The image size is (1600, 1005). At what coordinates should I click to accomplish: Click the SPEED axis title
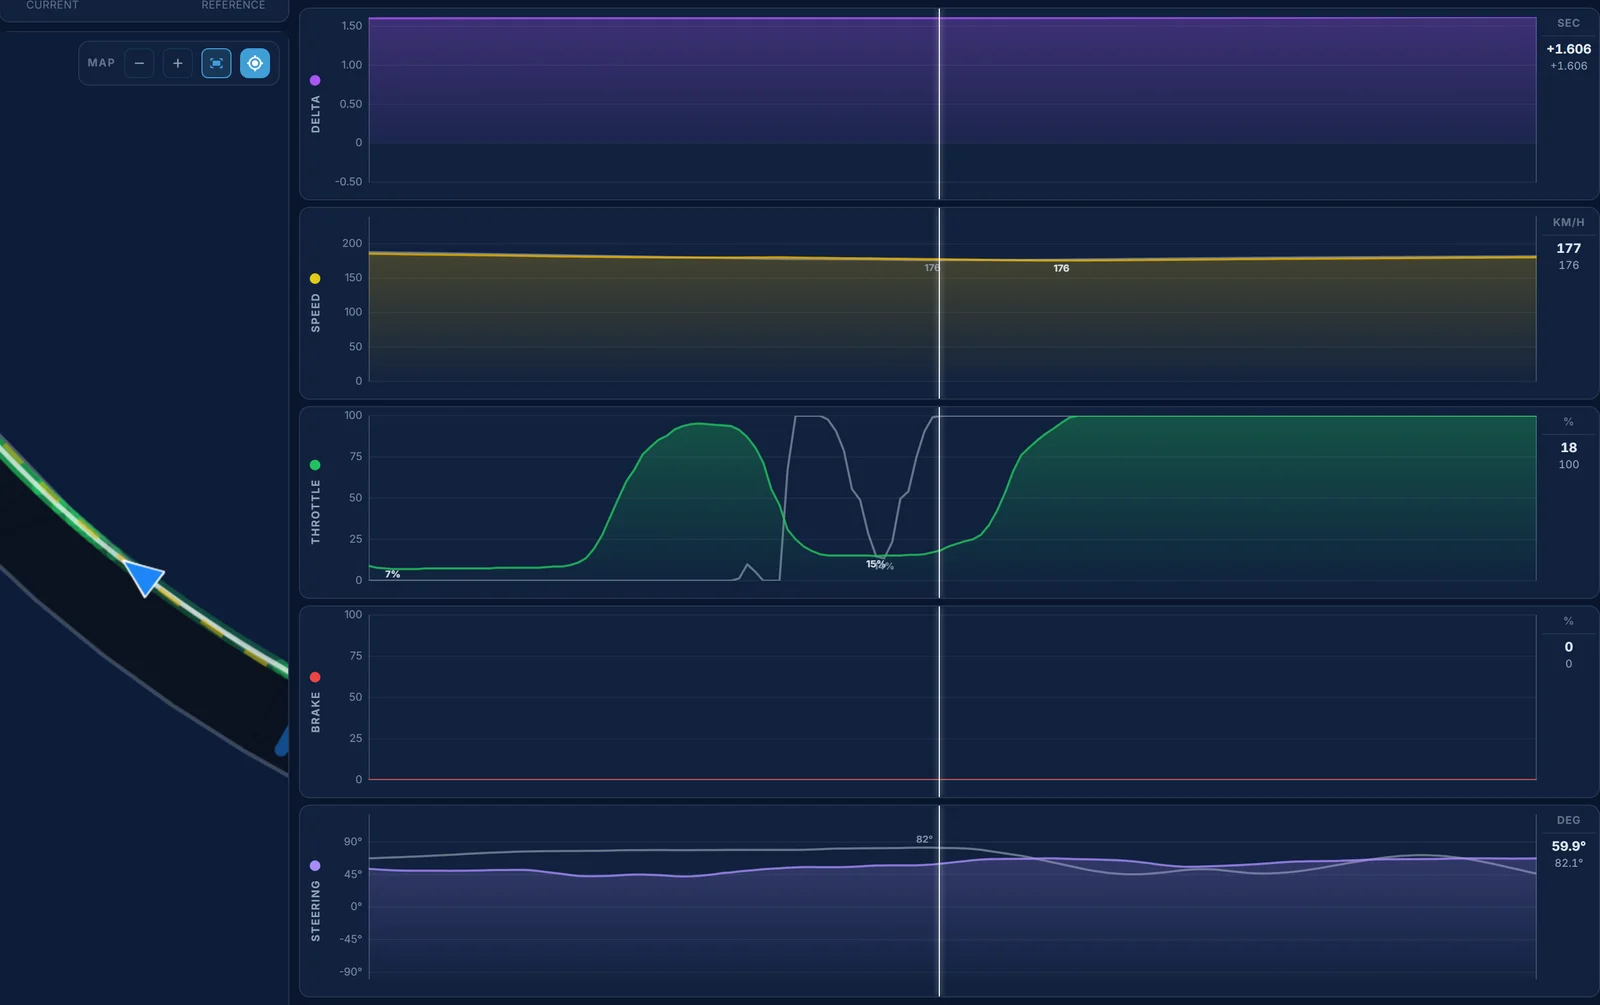tap(316, 313)
